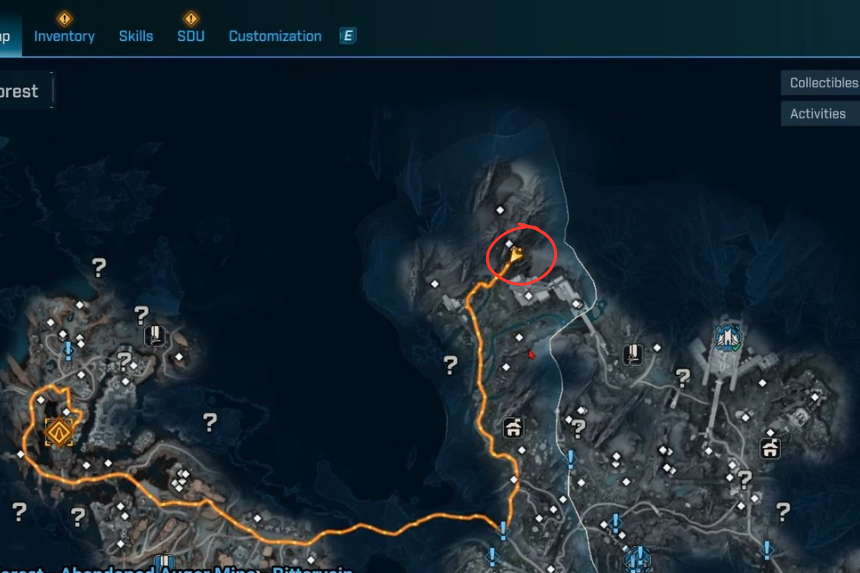Open the Inventory tab
The height and width of the screenshot is (573, 860).
point(64,36)
